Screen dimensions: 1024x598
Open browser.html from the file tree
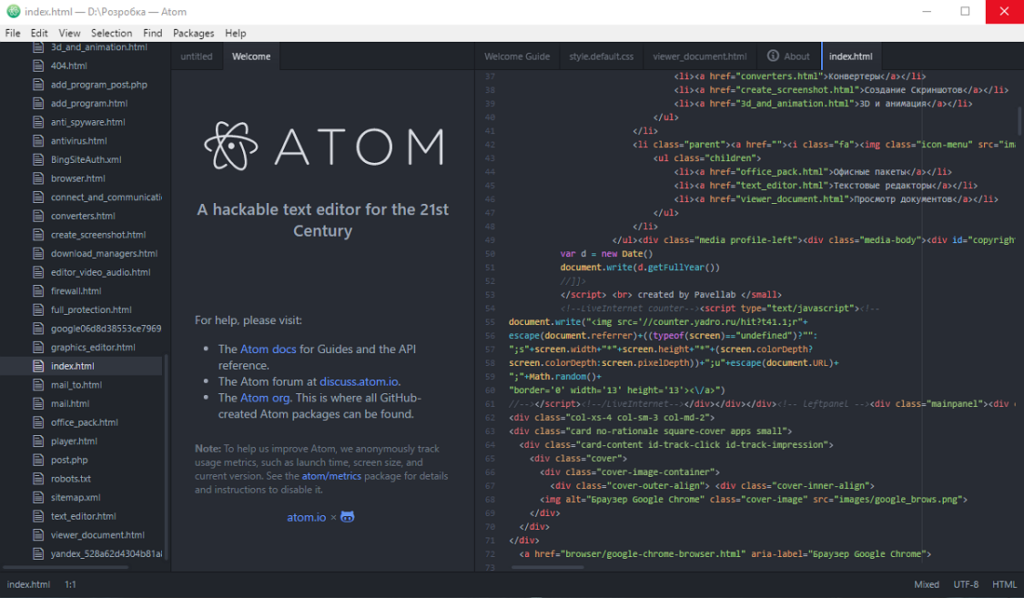click(x=78, y=178)
